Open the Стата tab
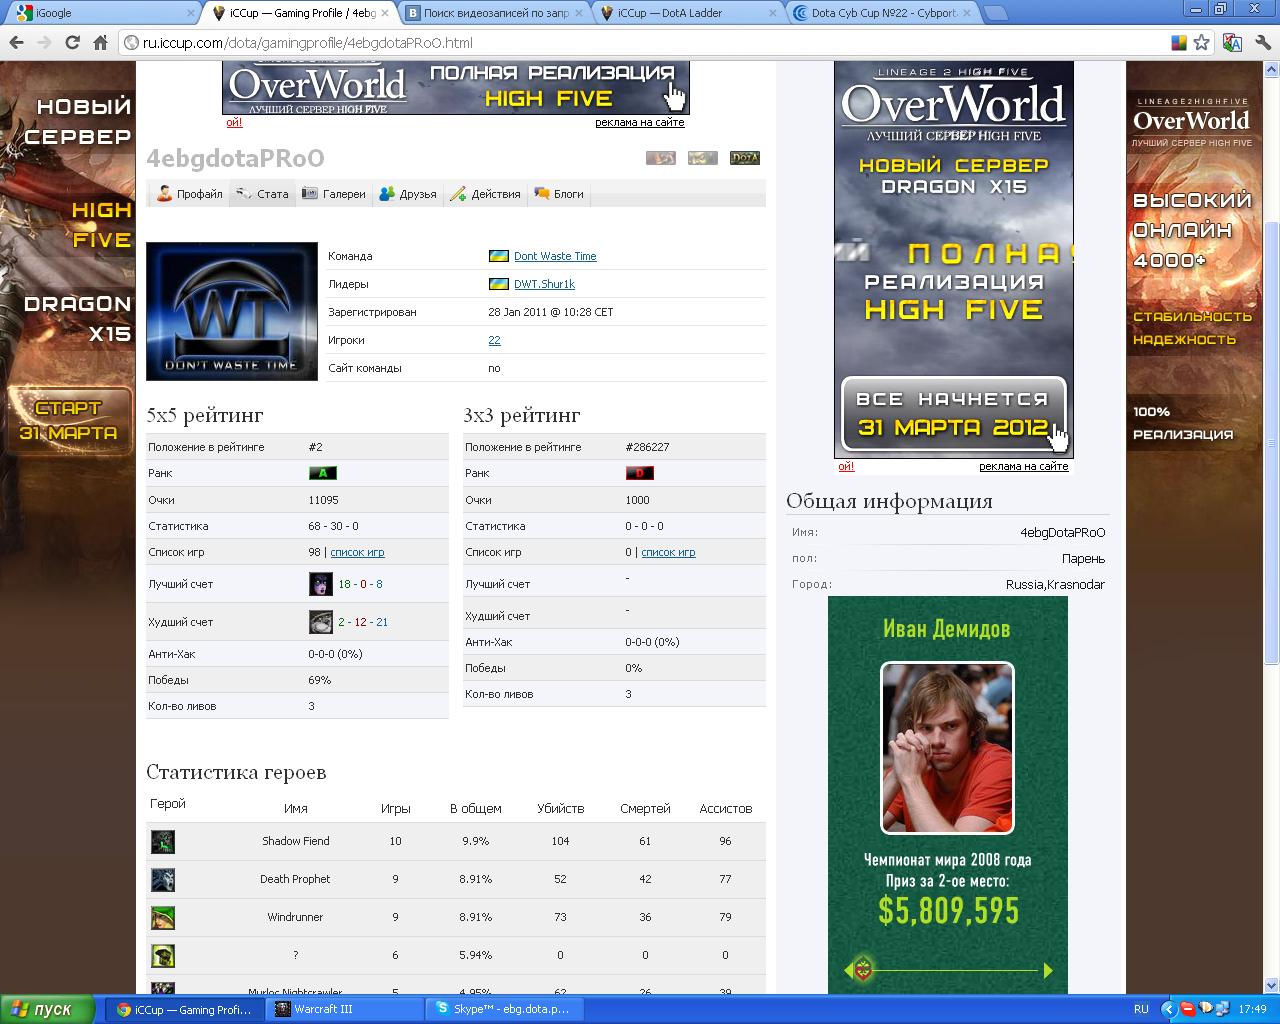This screenshot has width=1280, height=1024. pyautogui.click(x=262, y=194)
